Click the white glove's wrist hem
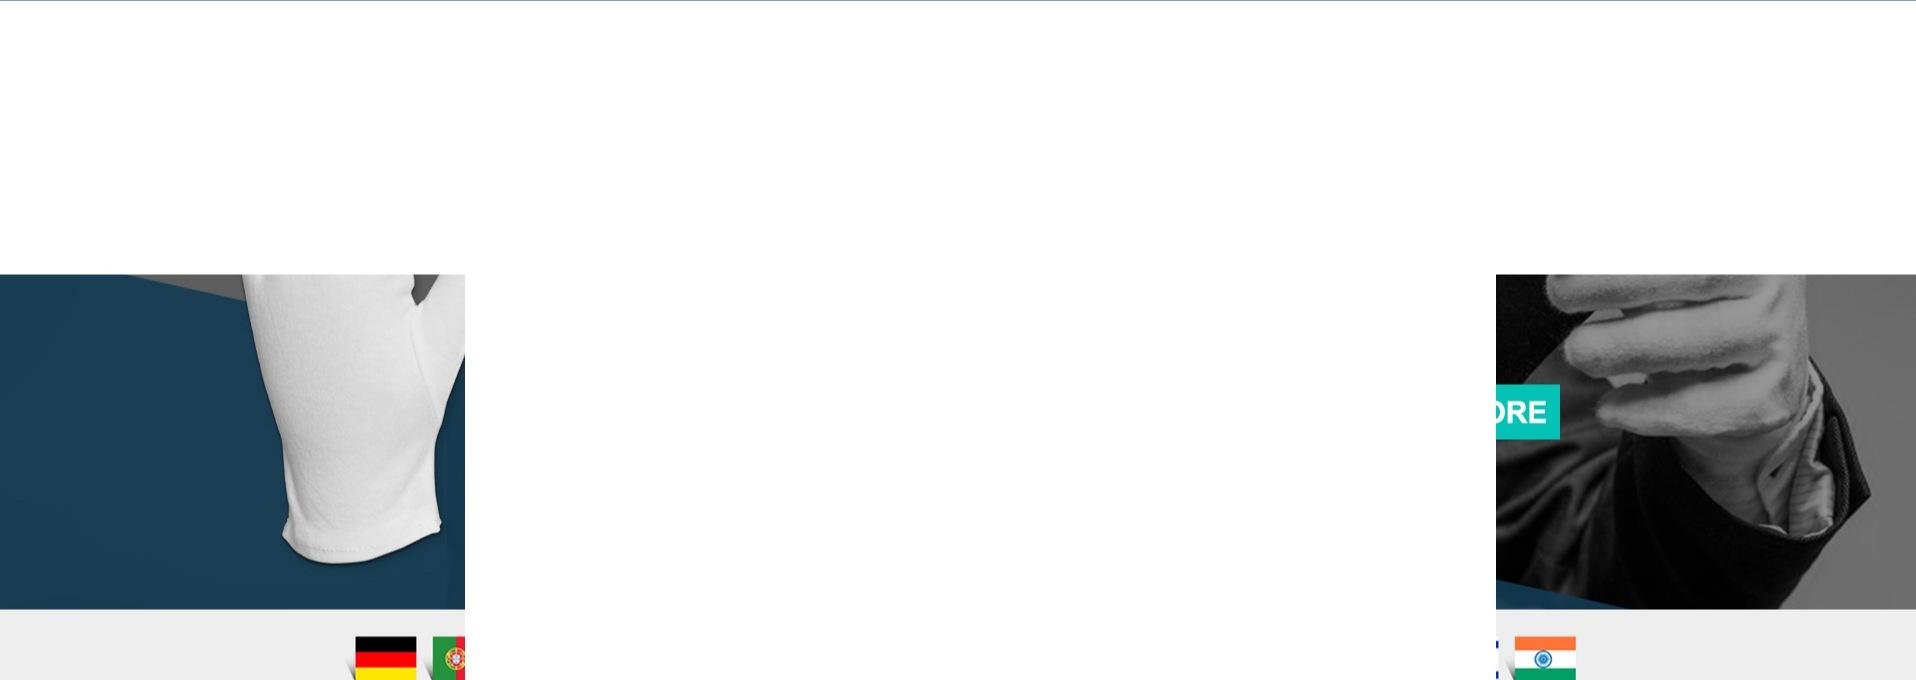 tap(362, 538)
